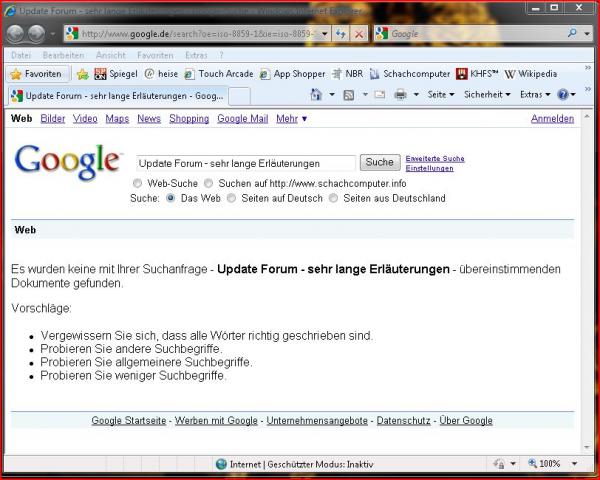Click the refresh page icon
The image size is (600, 480).
[340, 33]
